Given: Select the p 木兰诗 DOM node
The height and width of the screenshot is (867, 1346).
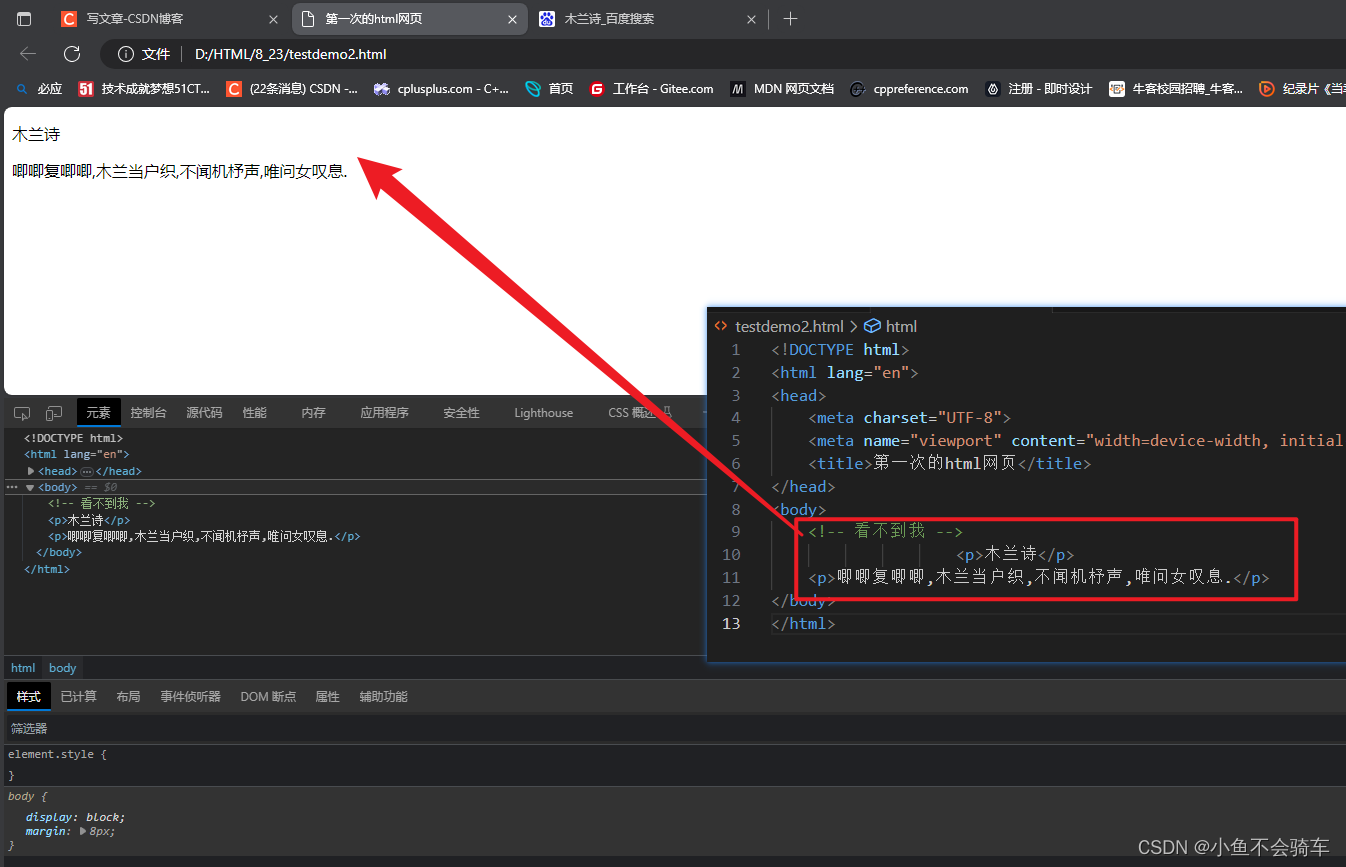Looking at the screenshot, I should pos(88,520).
